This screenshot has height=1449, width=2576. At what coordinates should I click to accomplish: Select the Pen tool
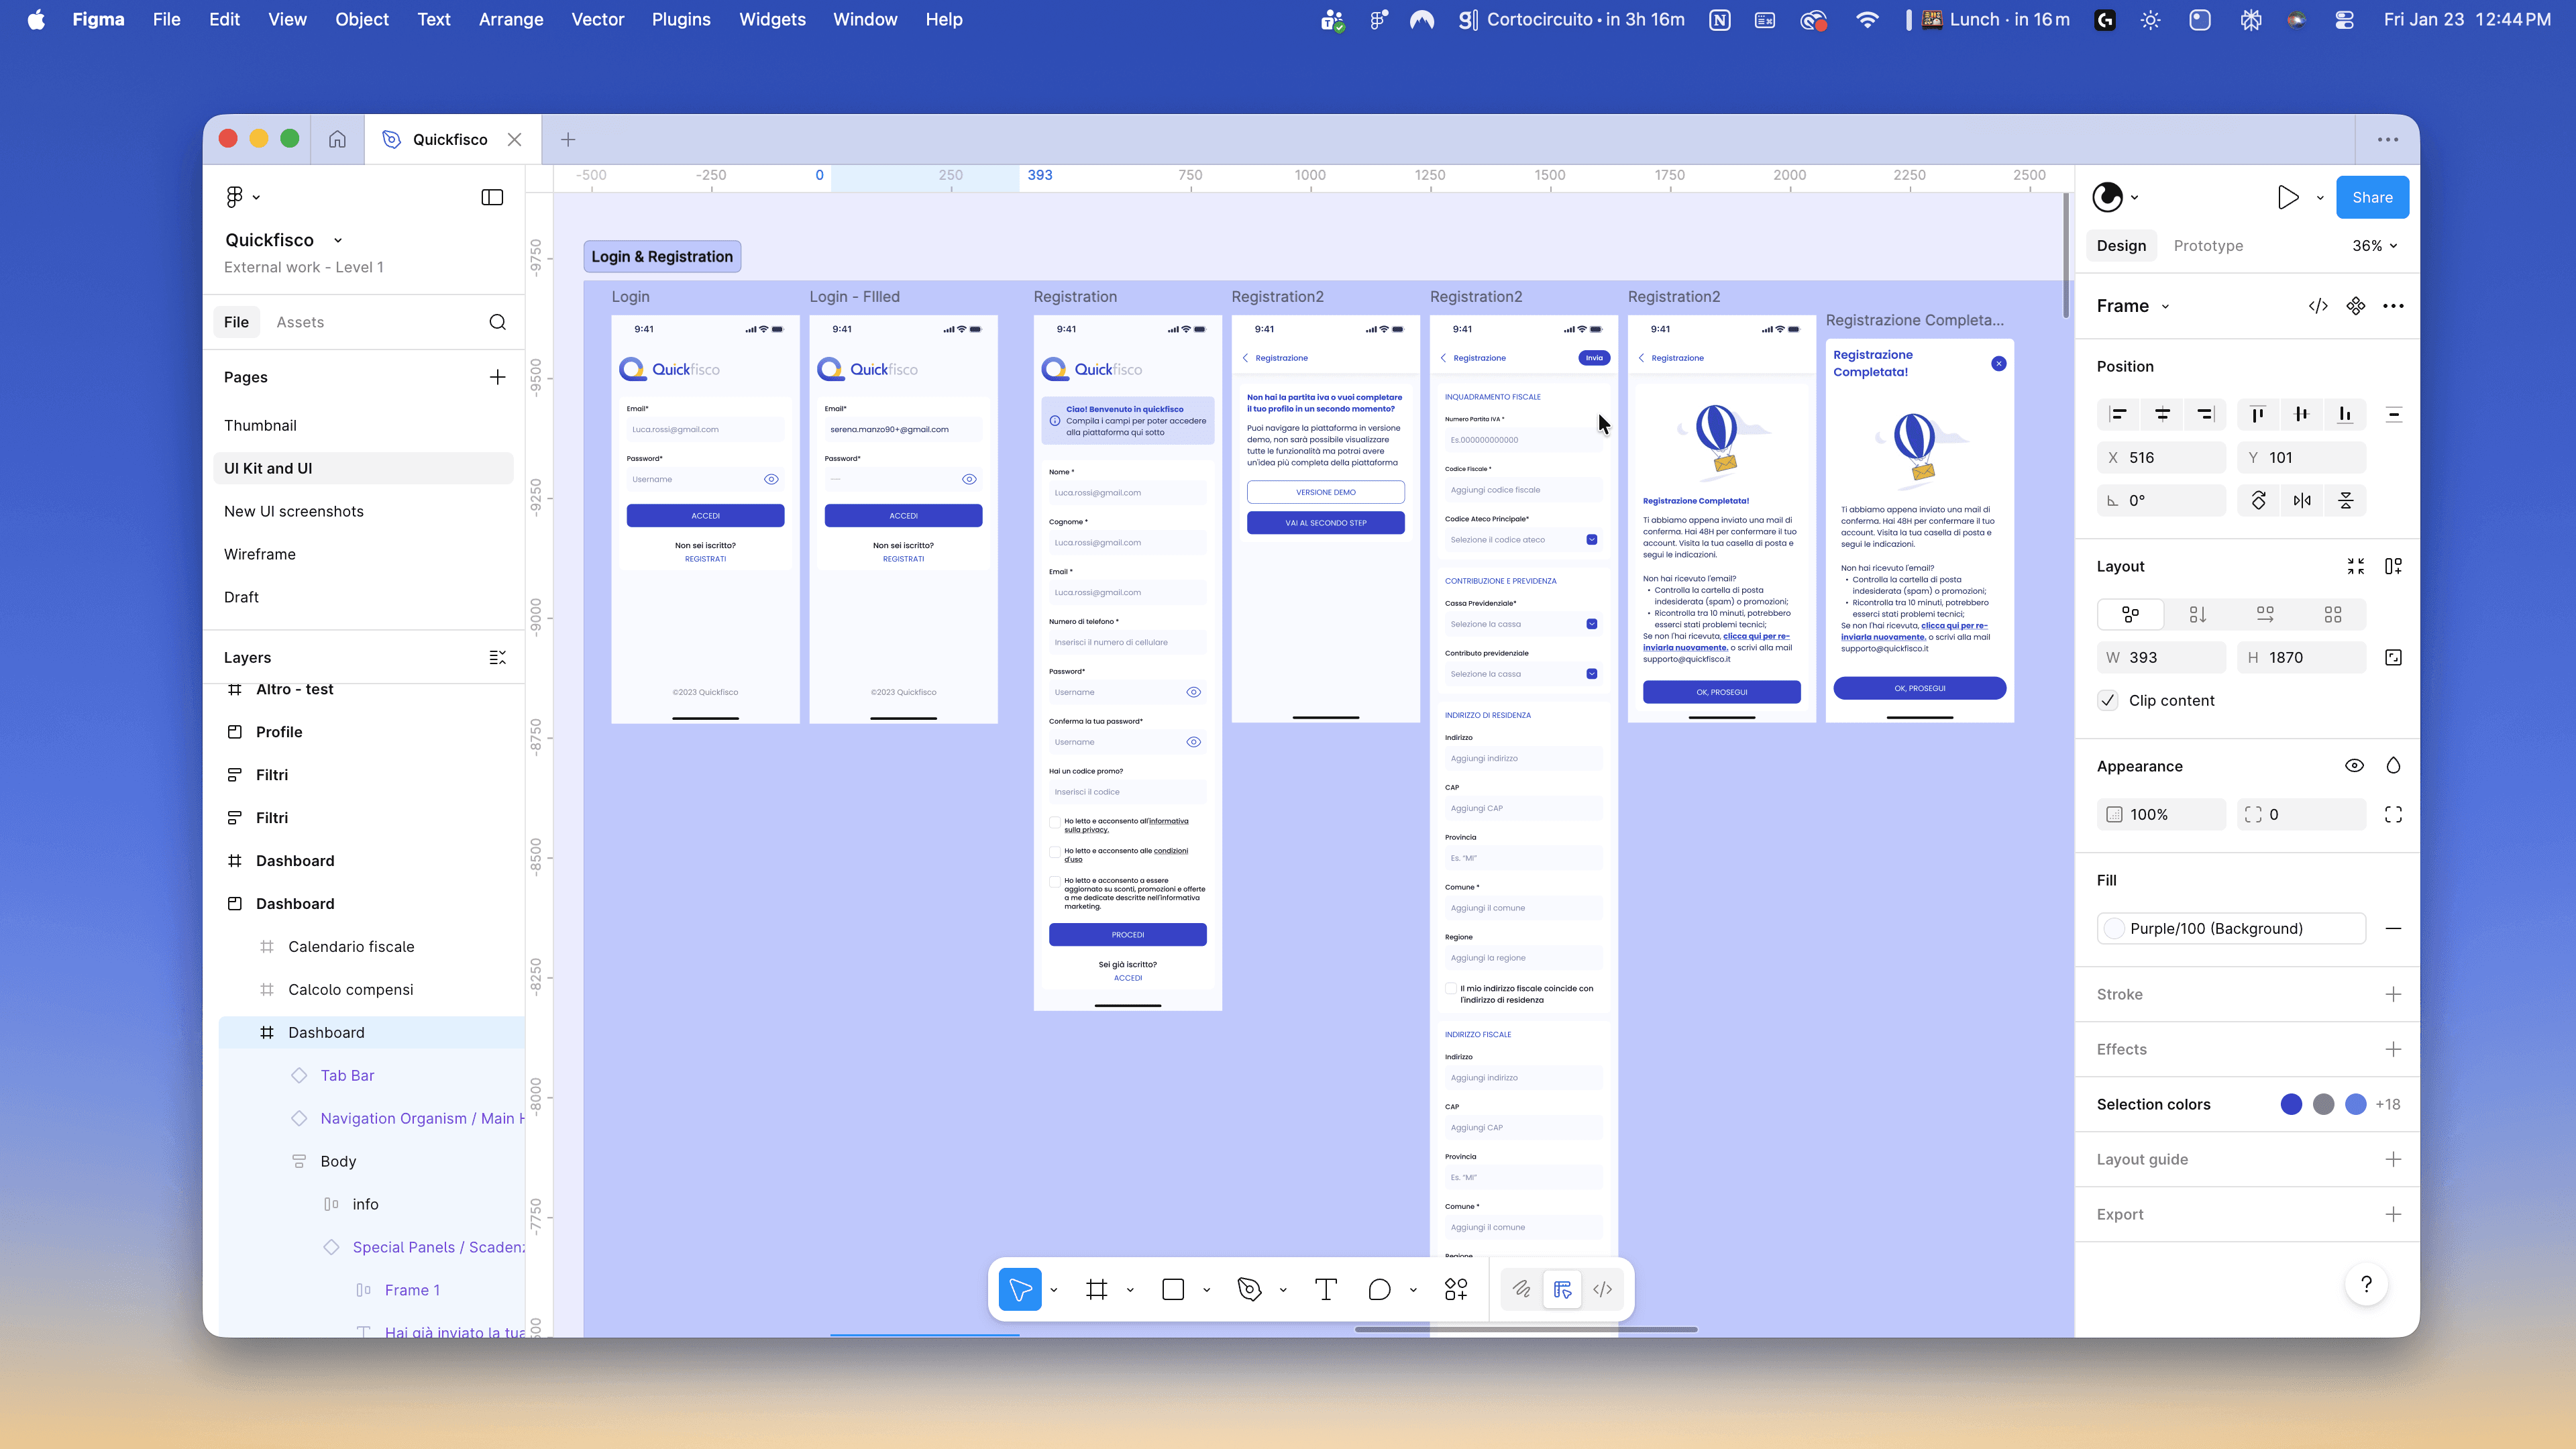coord(1249,1290)
